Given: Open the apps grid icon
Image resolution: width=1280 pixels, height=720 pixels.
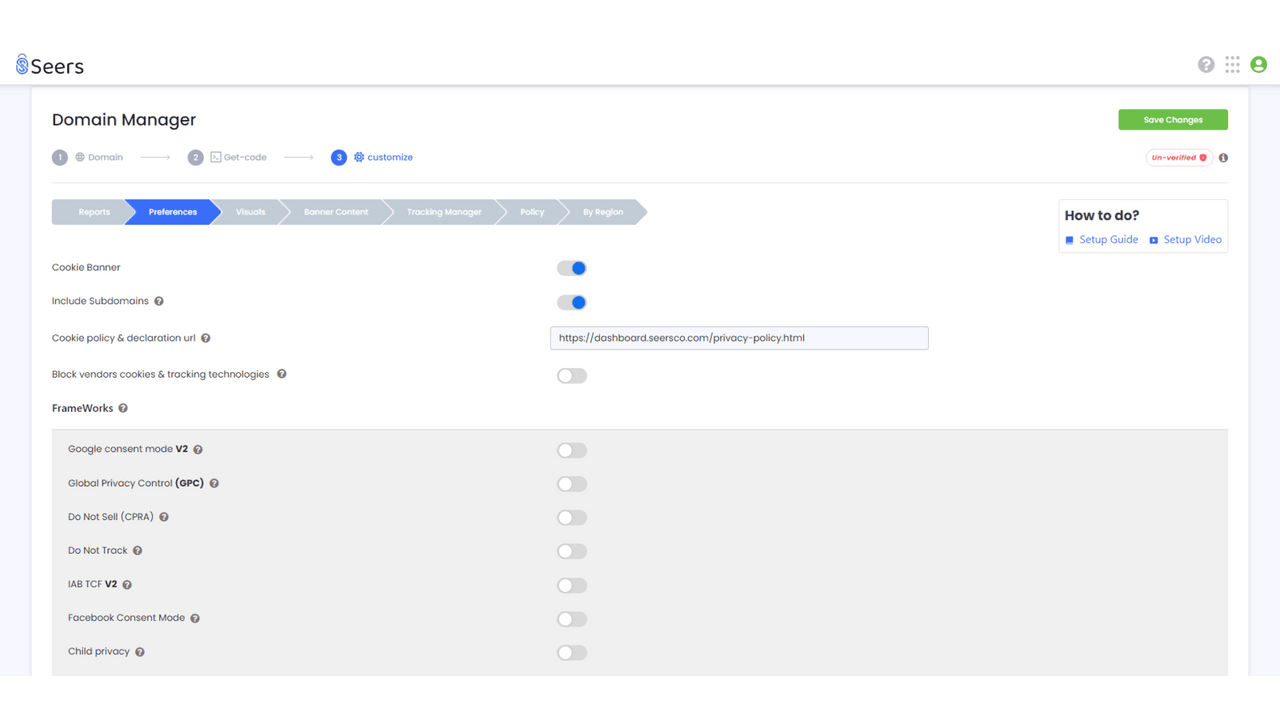Looking at the screenshot, I should click(x=1232, y=64).
